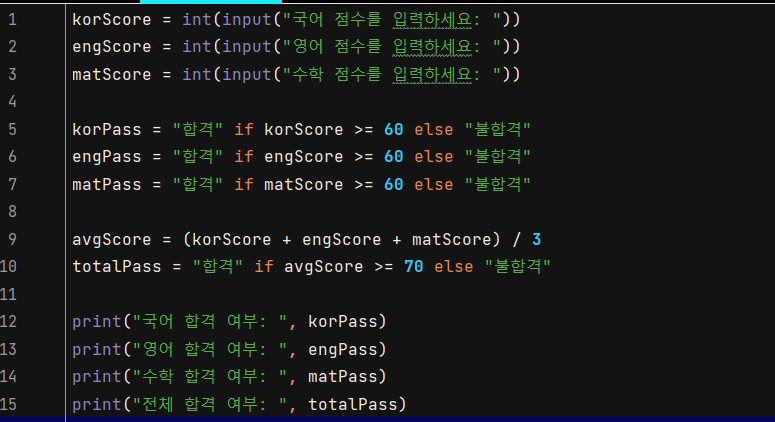Click engScore variable at start of line 2

click(112, 47)
